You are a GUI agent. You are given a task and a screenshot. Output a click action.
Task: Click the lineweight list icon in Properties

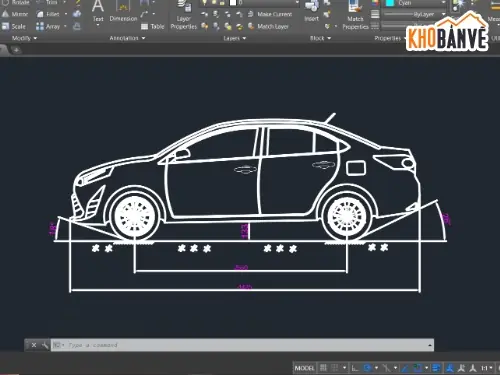375,14
